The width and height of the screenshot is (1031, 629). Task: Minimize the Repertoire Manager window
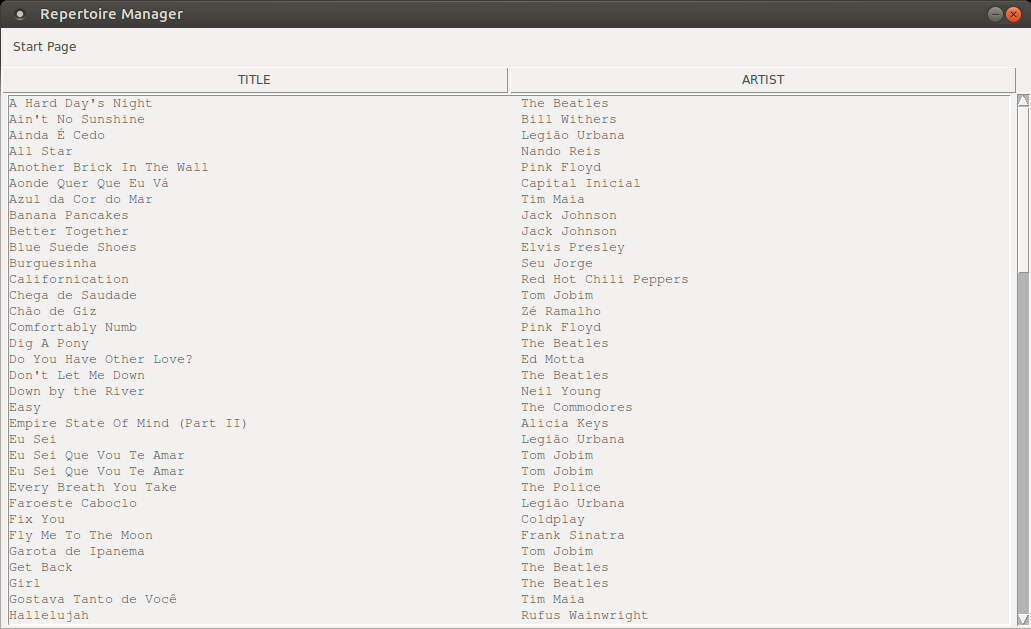[995, 14]
